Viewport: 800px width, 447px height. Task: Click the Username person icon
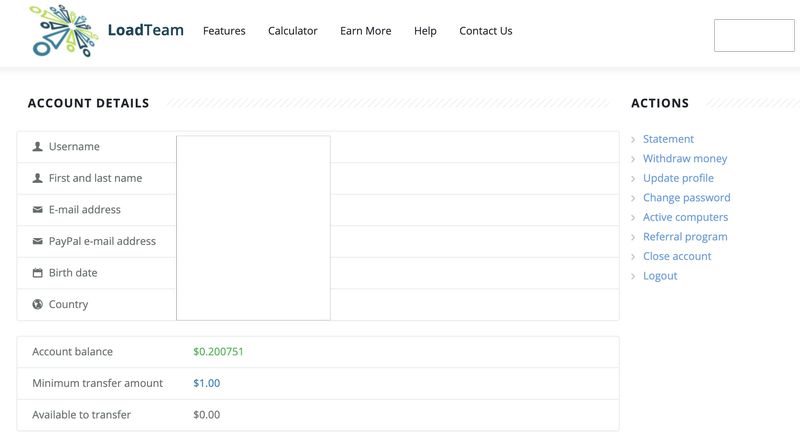click(38, 147)
